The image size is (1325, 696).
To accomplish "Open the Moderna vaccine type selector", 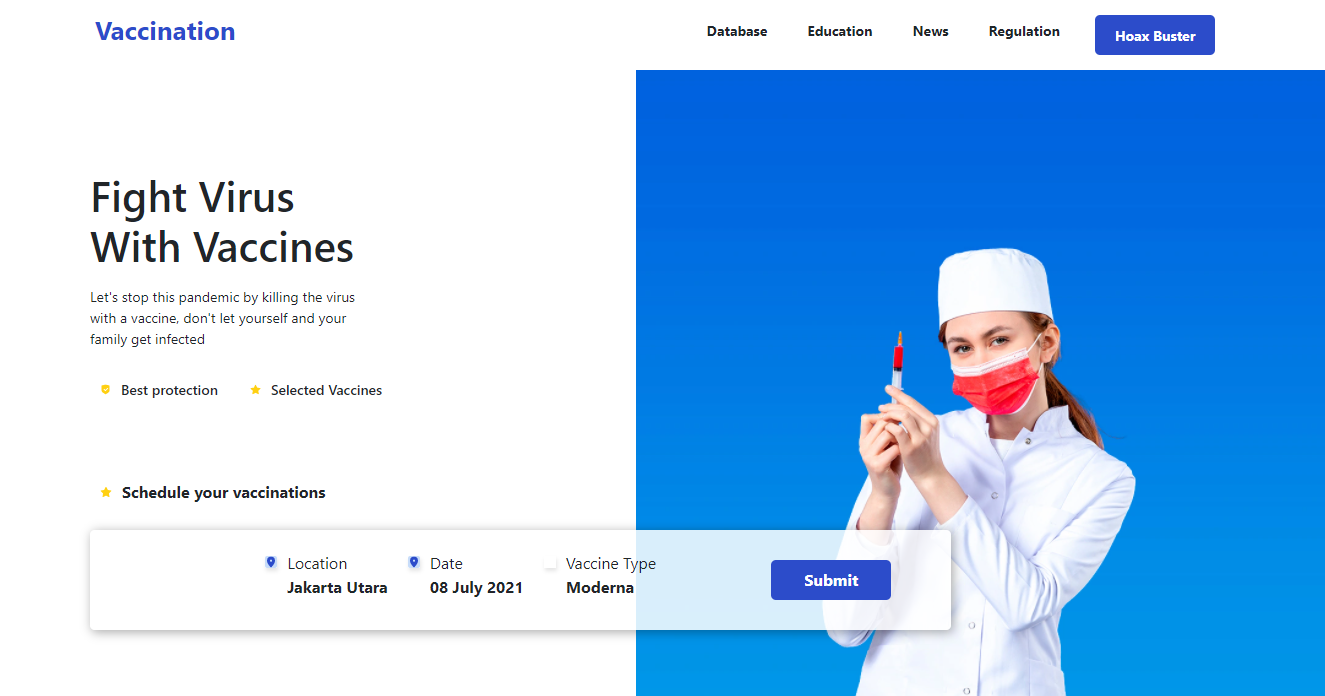I will [x=600, y=588].
